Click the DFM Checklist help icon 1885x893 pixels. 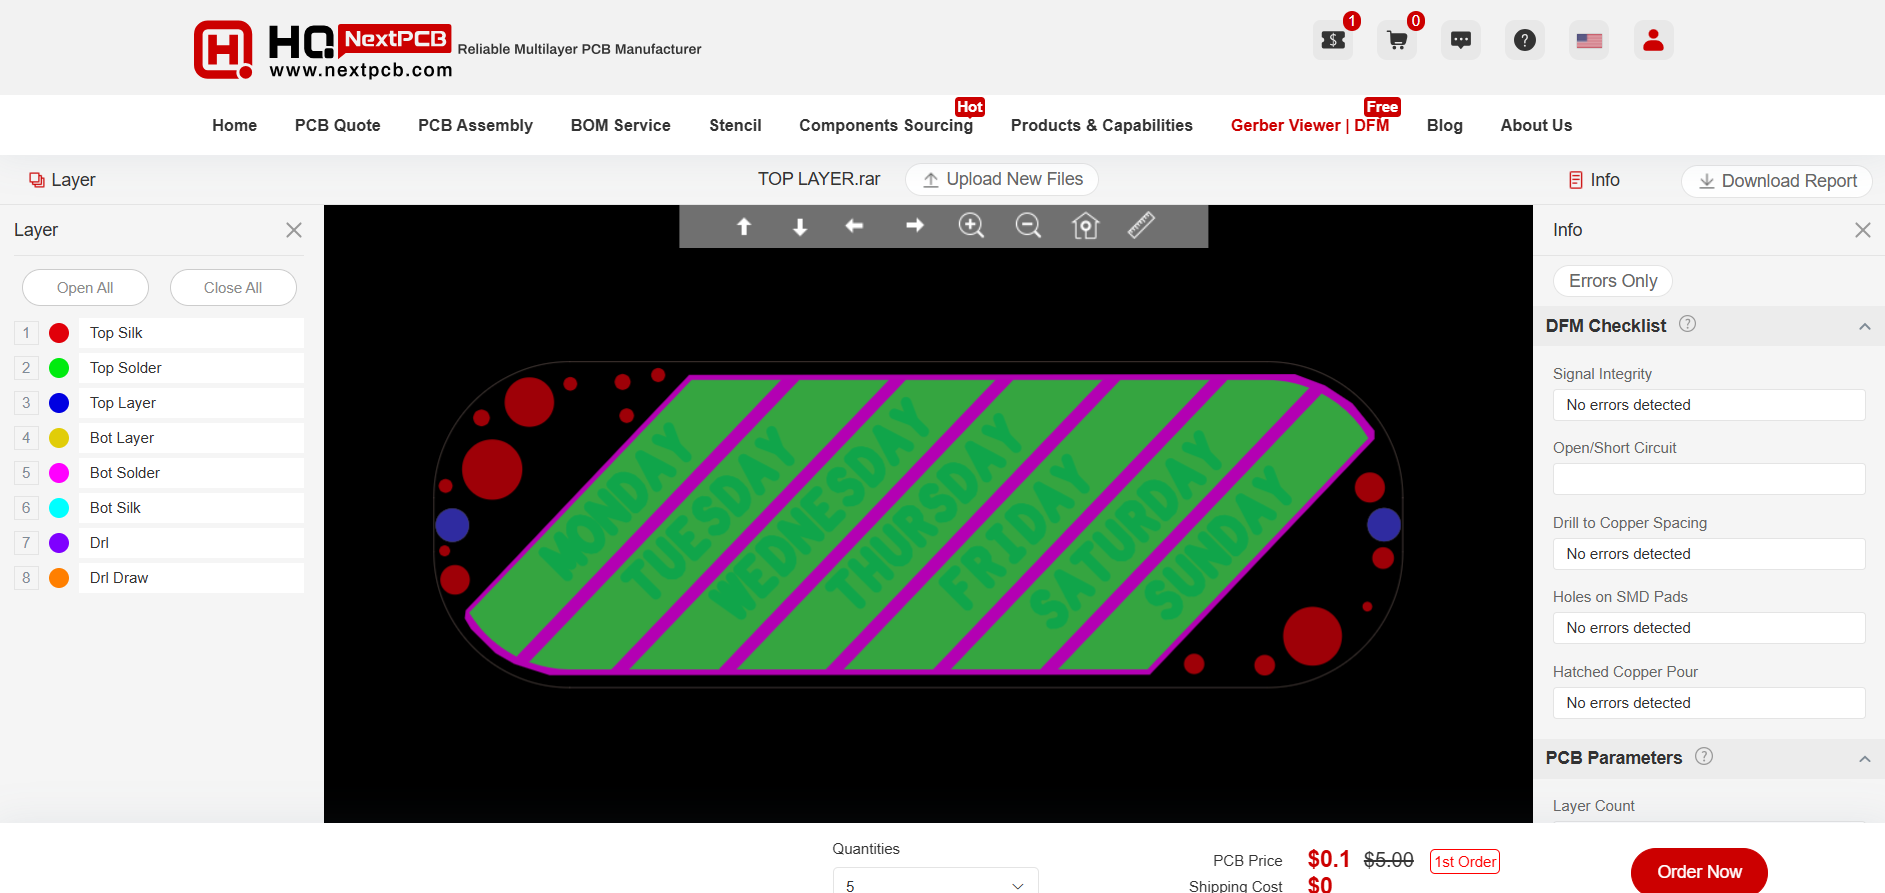pos(1687,324)
